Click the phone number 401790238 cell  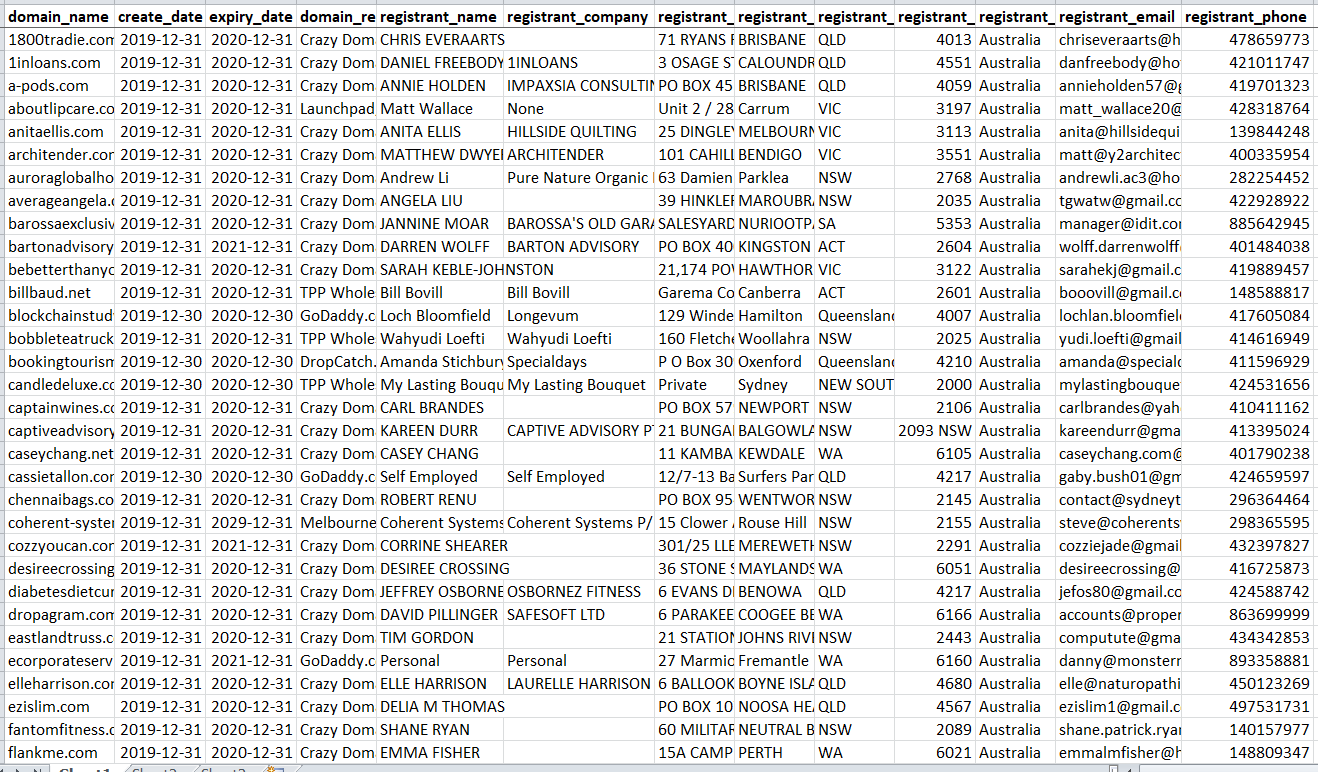click(1248, 454)
